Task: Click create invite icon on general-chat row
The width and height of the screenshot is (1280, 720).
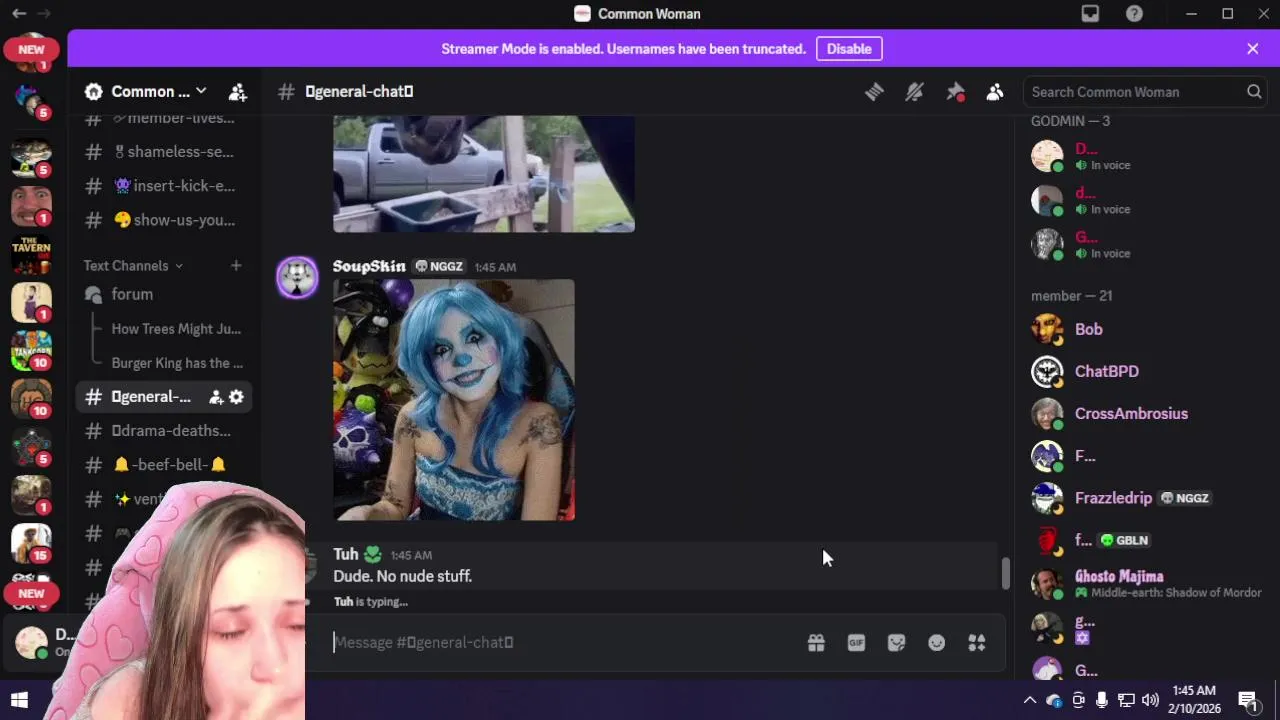Action: click(215, 397)
